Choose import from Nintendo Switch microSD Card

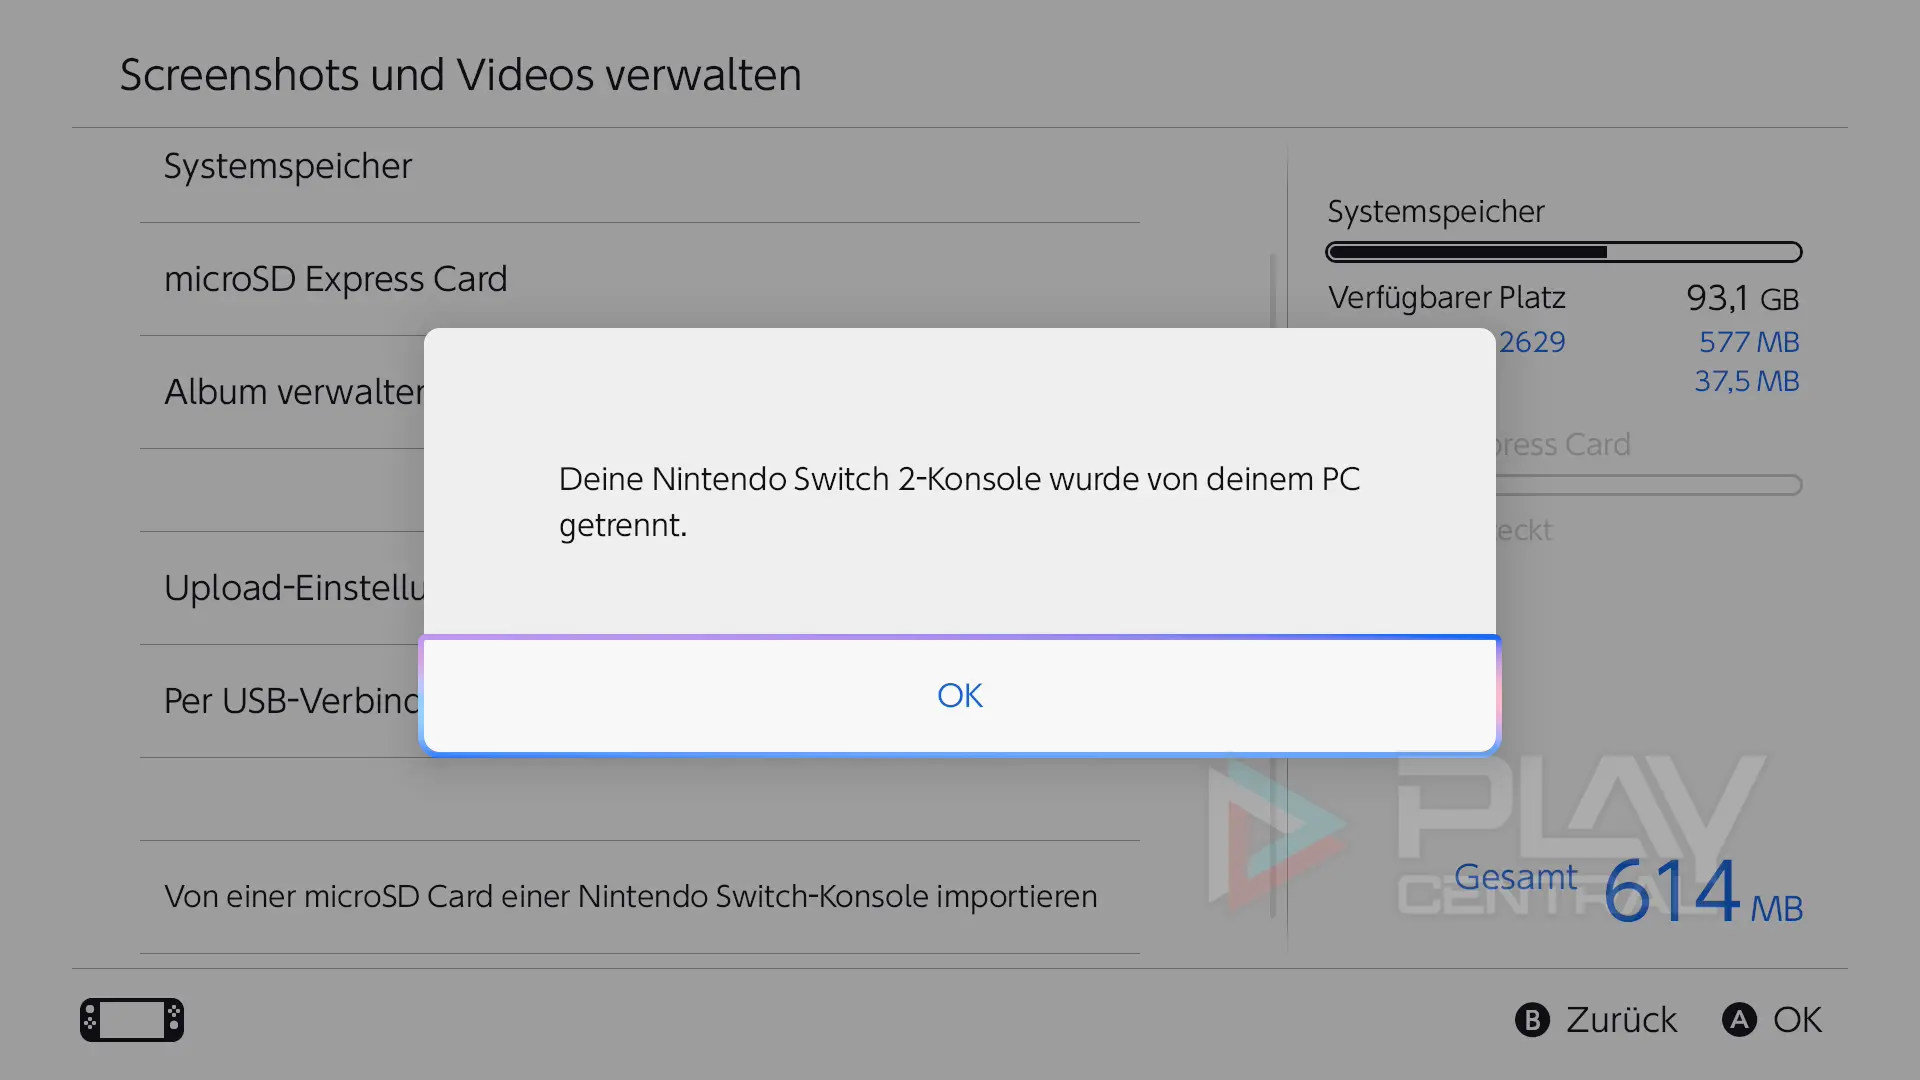pyautogui.click(x=640, y=897)
